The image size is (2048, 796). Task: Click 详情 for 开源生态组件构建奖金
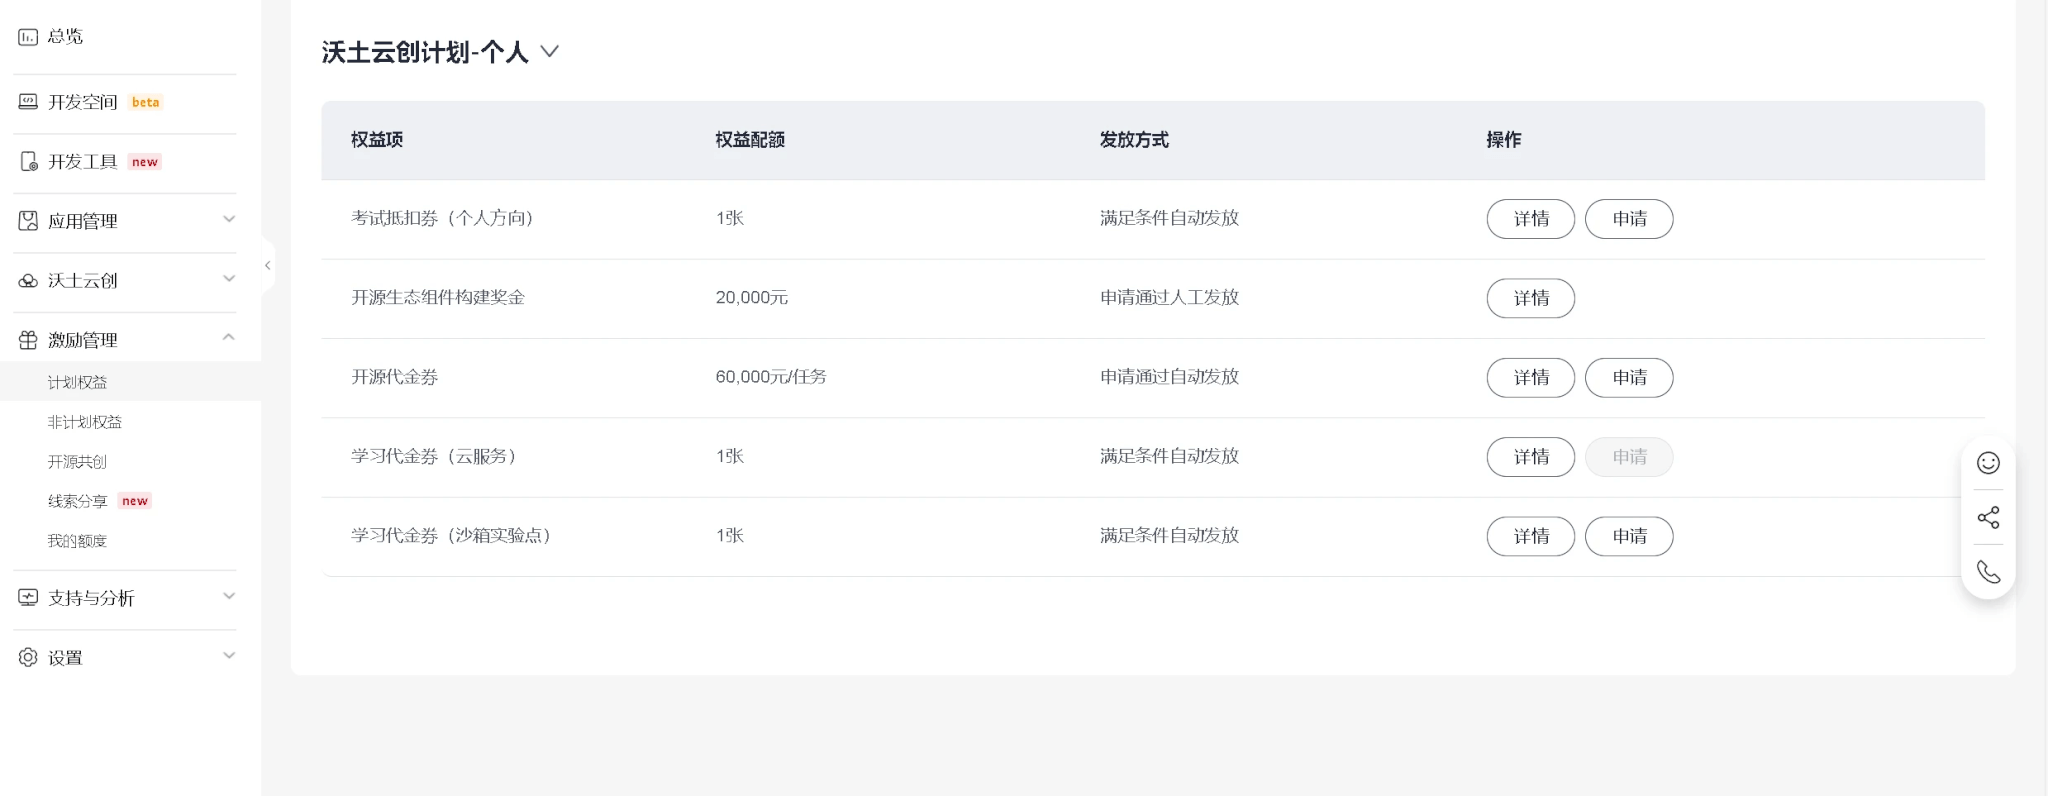(x=1531, y=298)
